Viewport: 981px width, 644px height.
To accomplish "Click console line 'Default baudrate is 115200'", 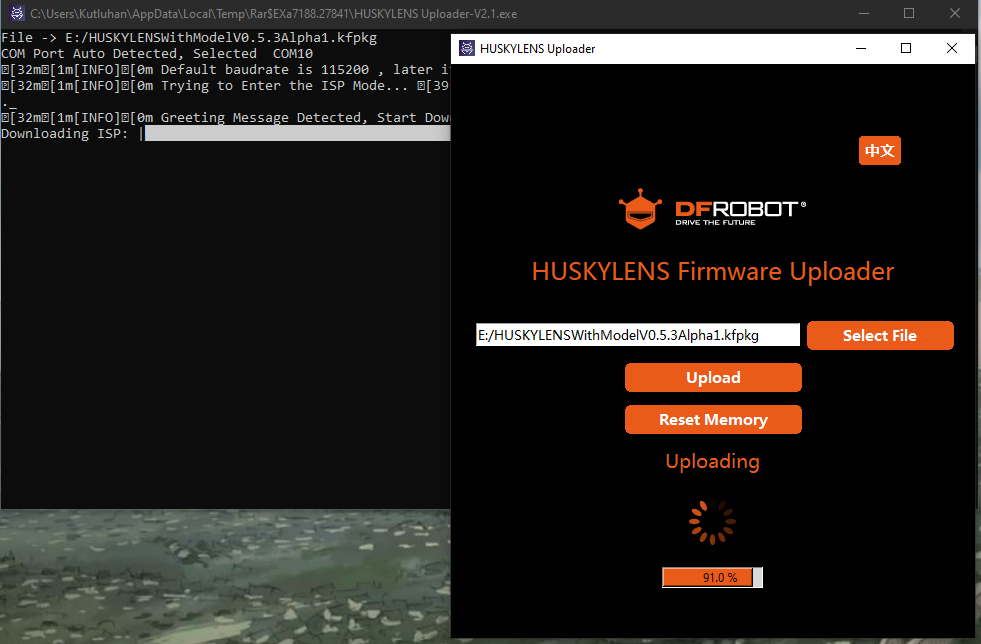I will pyautogui.click(x=225, y=69).
